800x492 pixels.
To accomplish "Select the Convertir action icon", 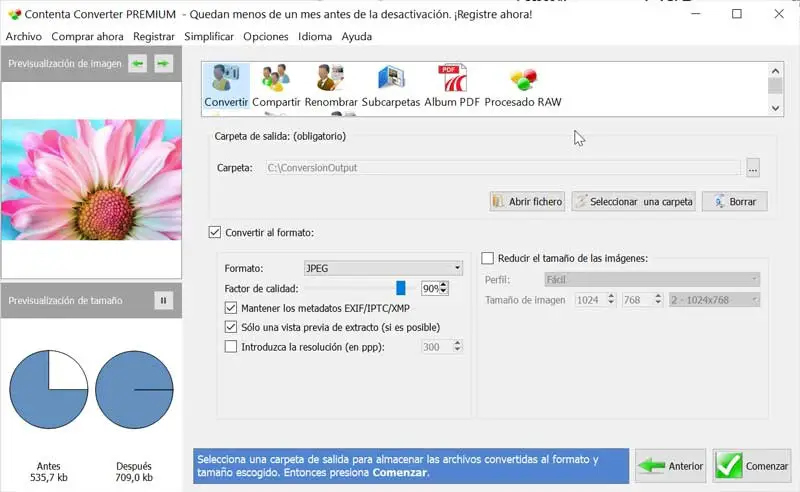I will click(226, 86).
